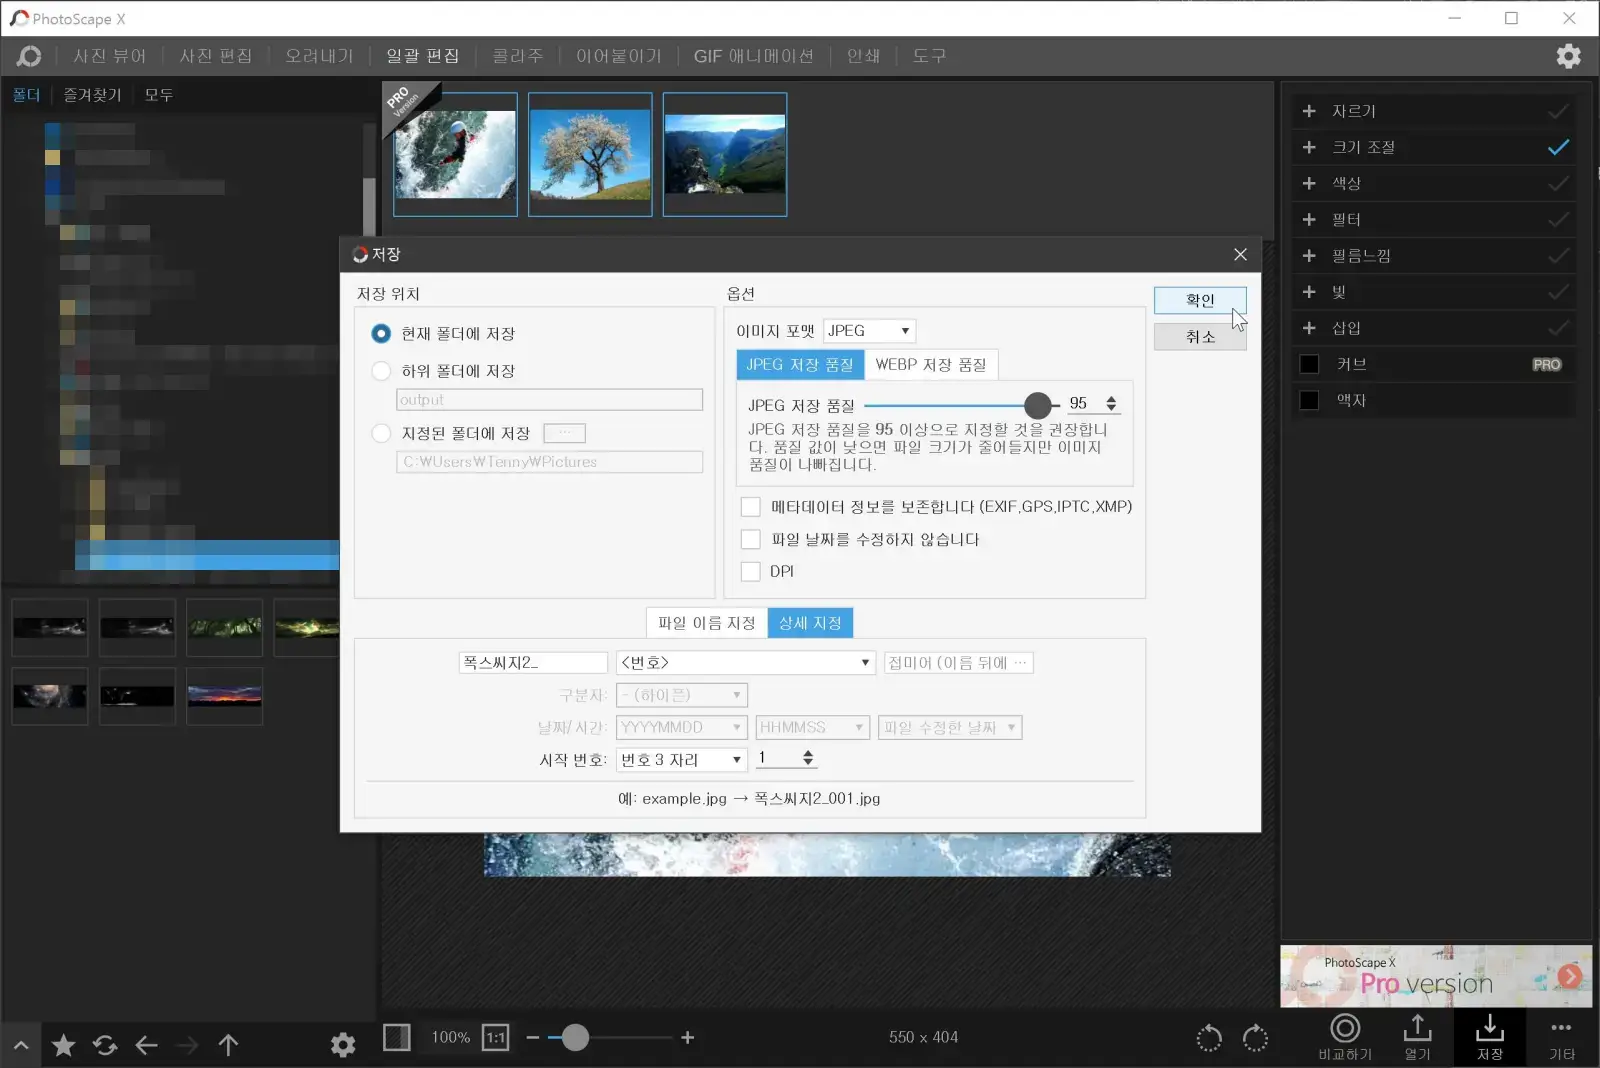Toggle the split compare view icon
Screen dimensions: 1600x1068
coord(397,1037)
